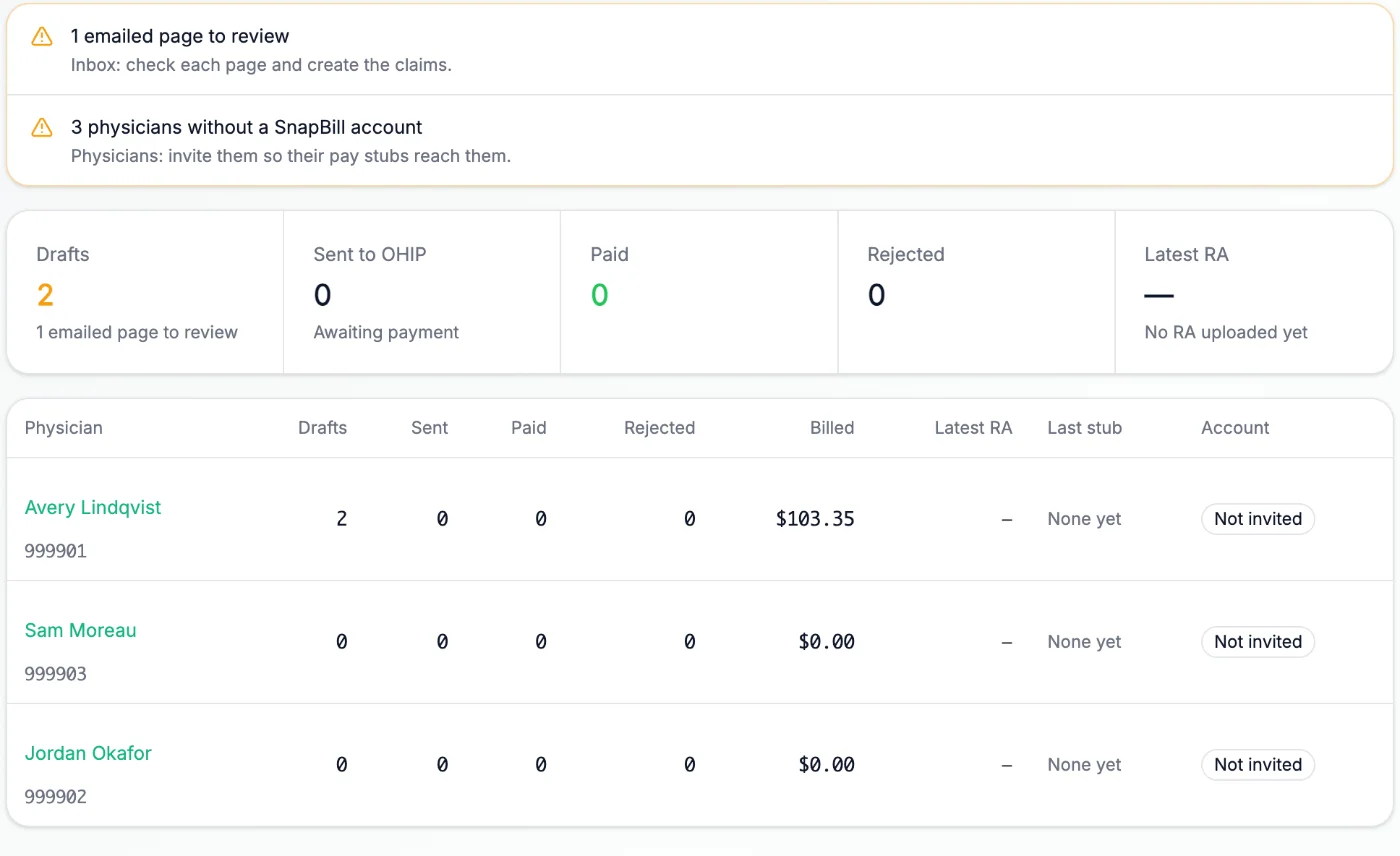Click 'None yet' in Sam Moreau row
Image resolution: width=1400 pixels, height=856 pixels.
tap(1084, 642)
